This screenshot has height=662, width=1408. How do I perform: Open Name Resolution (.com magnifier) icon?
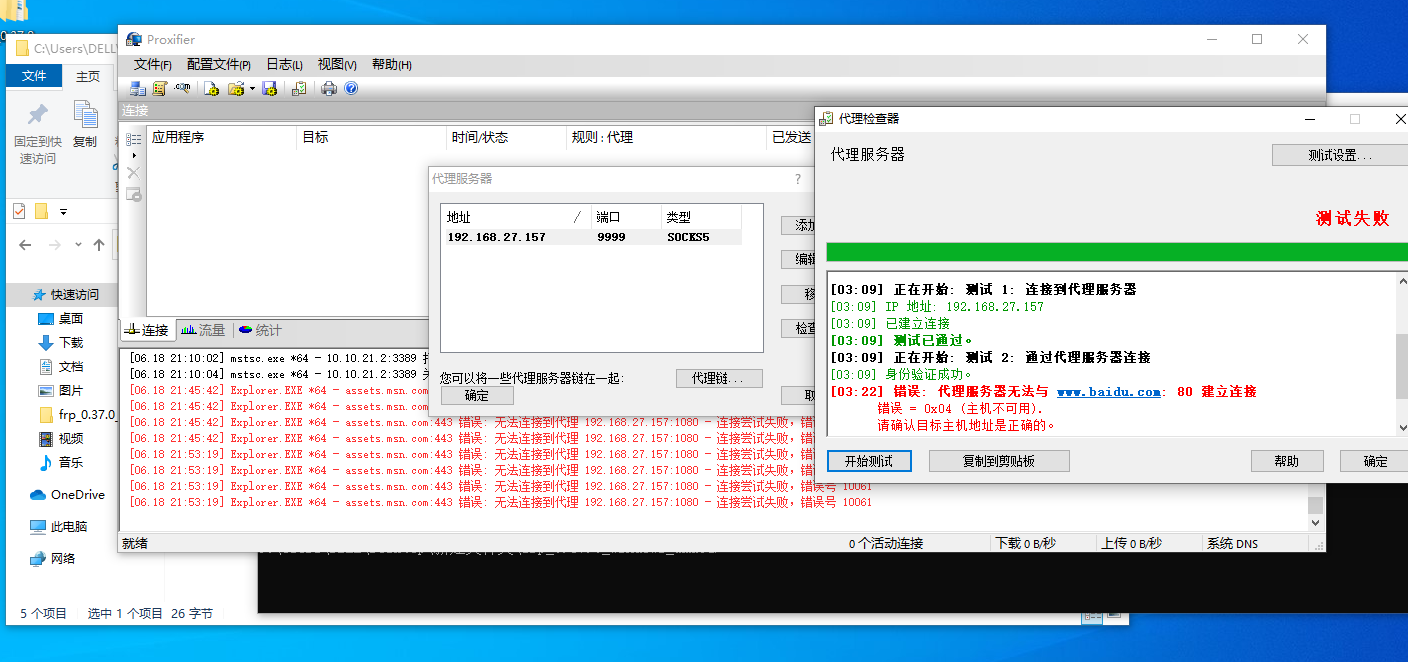[x=182, y=88]
